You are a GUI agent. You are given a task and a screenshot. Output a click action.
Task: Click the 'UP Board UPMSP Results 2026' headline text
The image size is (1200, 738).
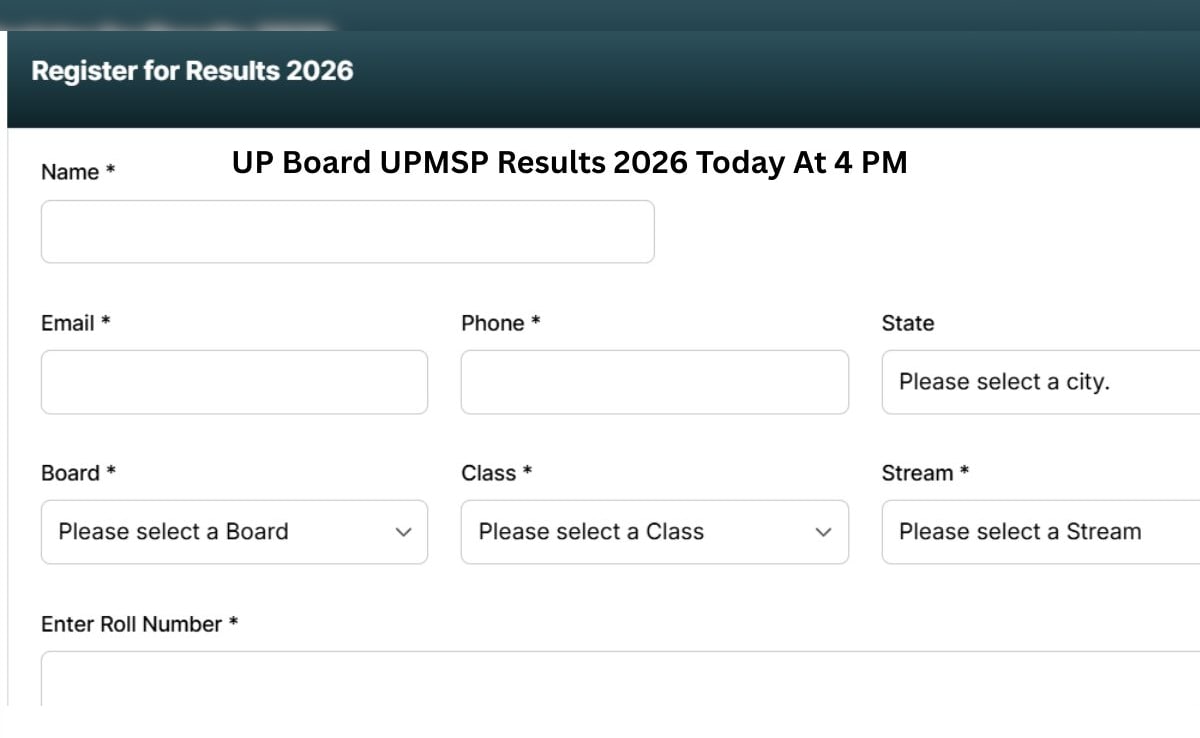569,162
